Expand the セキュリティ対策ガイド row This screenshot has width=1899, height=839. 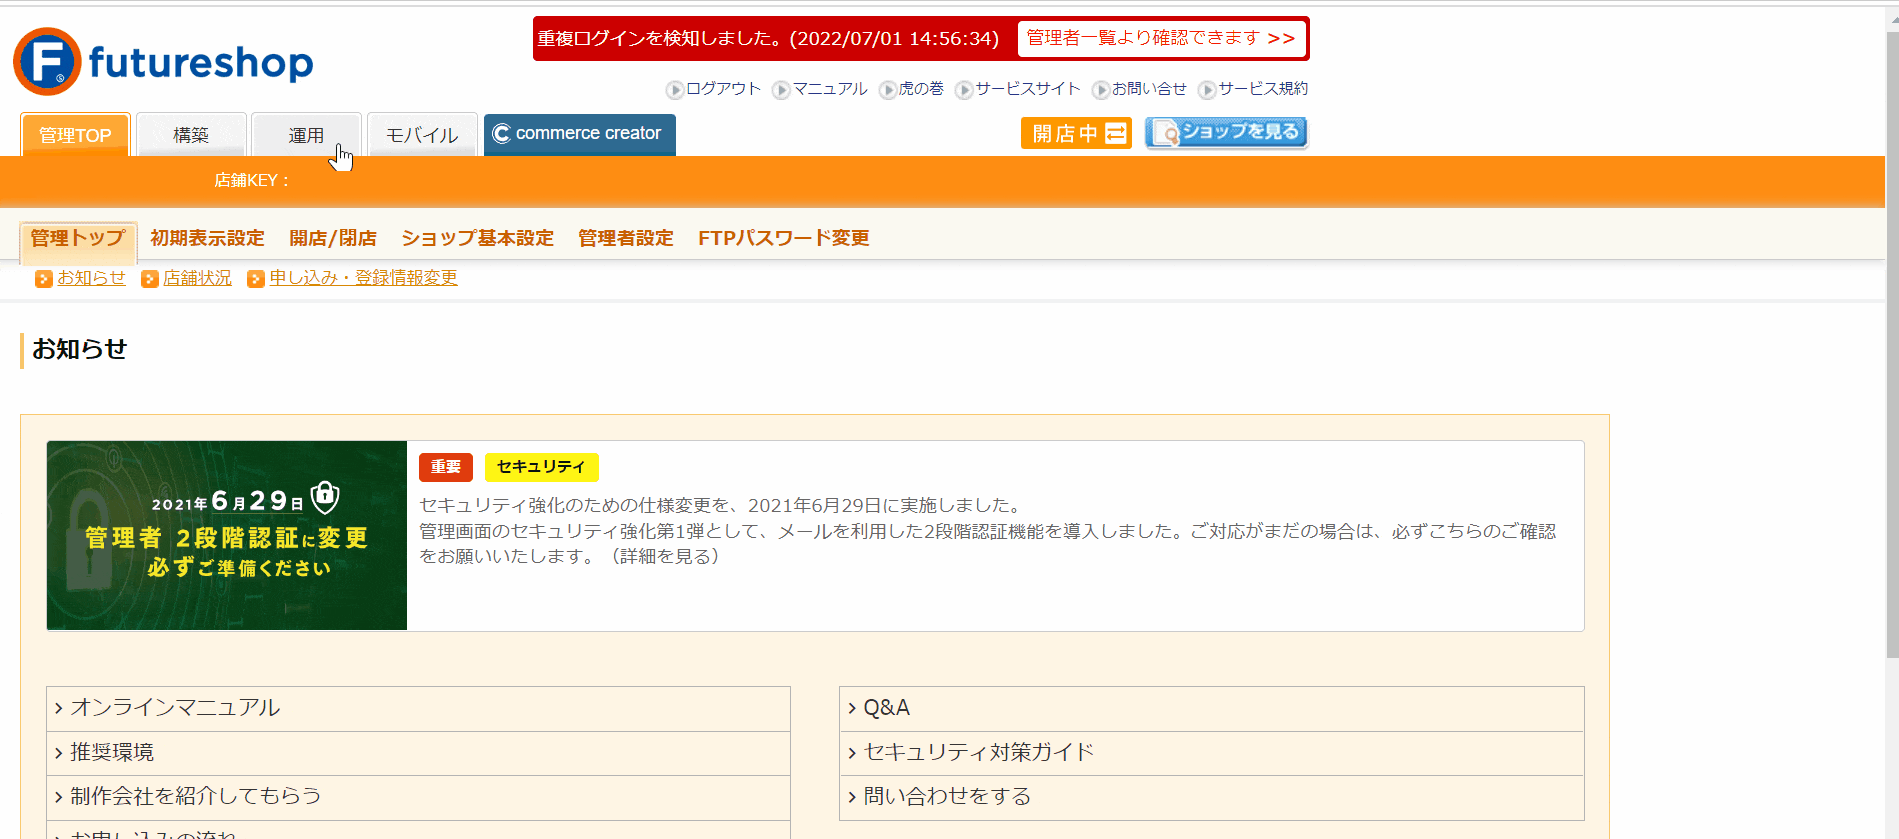click(1212, 753)
